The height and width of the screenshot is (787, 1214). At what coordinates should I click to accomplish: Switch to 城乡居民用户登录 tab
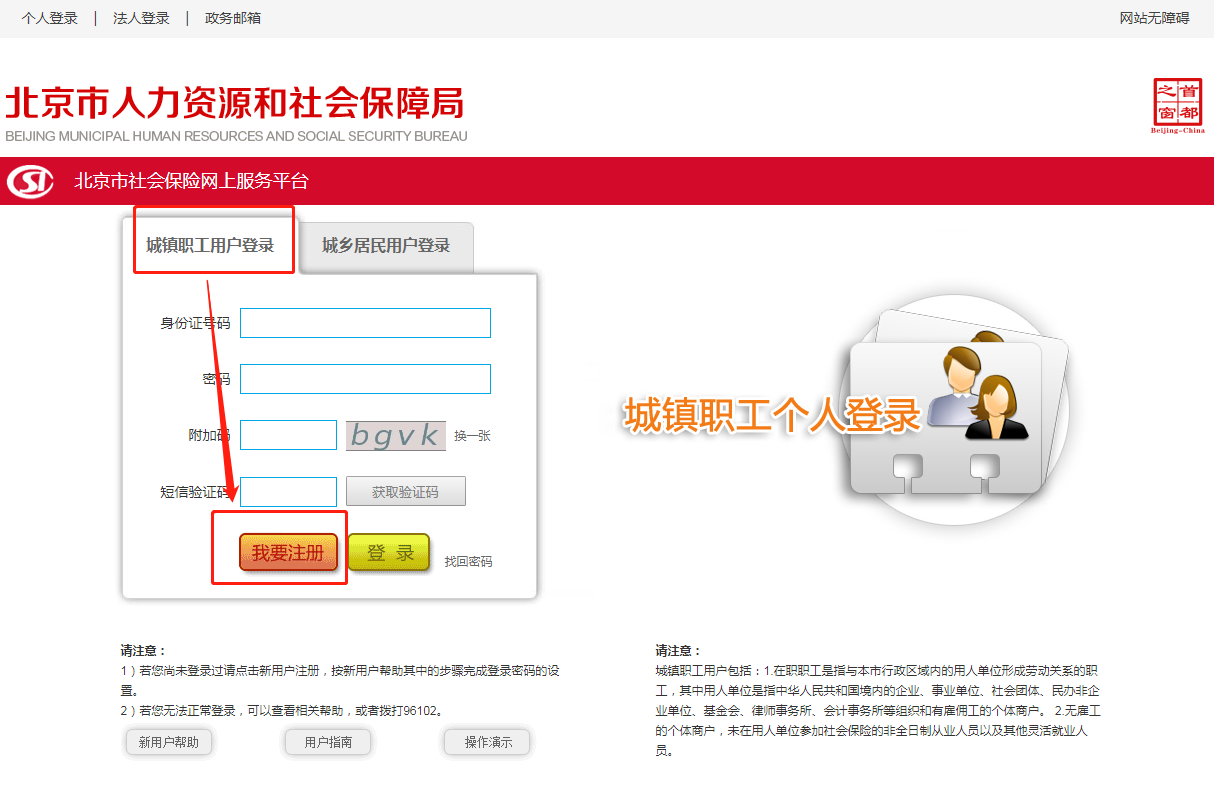pyautogui.click(x=385, y=245)
